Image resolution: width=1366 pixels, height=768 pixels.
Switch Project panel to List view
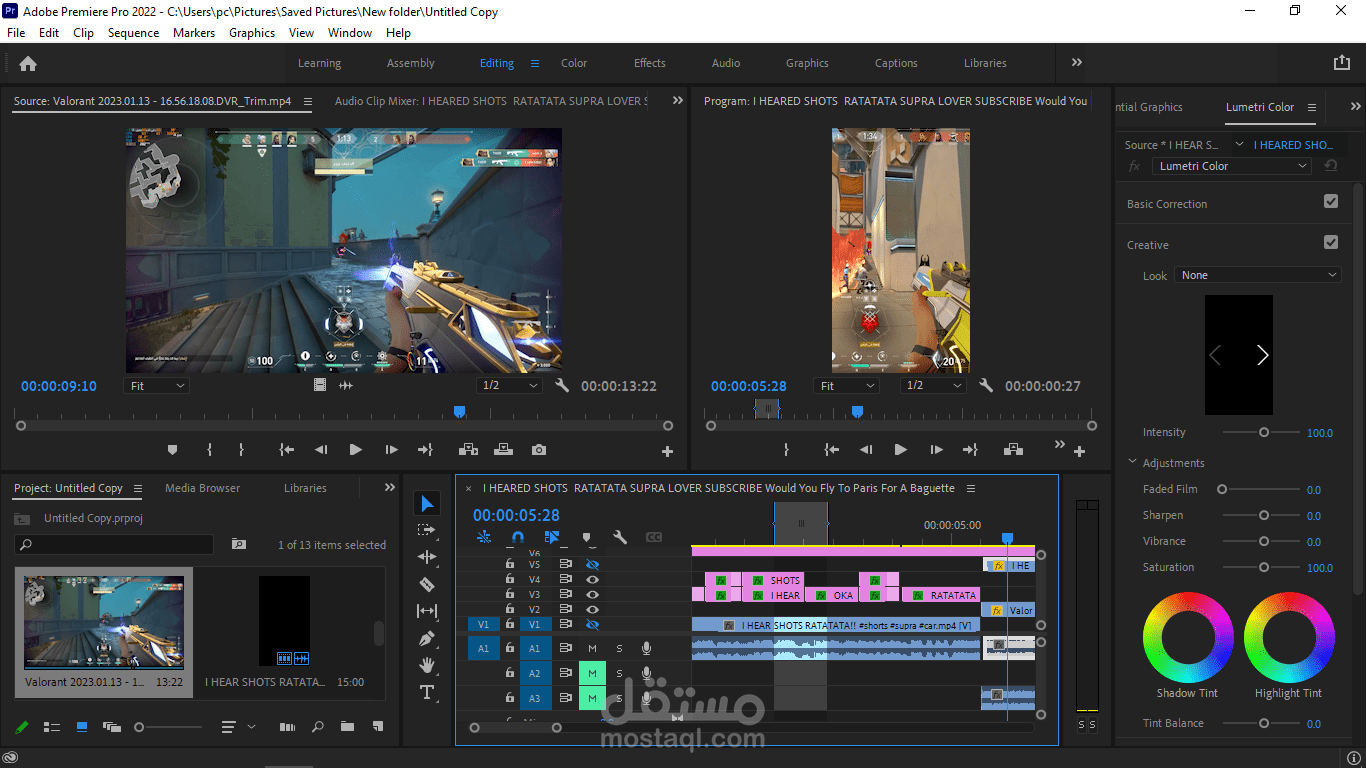coord(52,727)
